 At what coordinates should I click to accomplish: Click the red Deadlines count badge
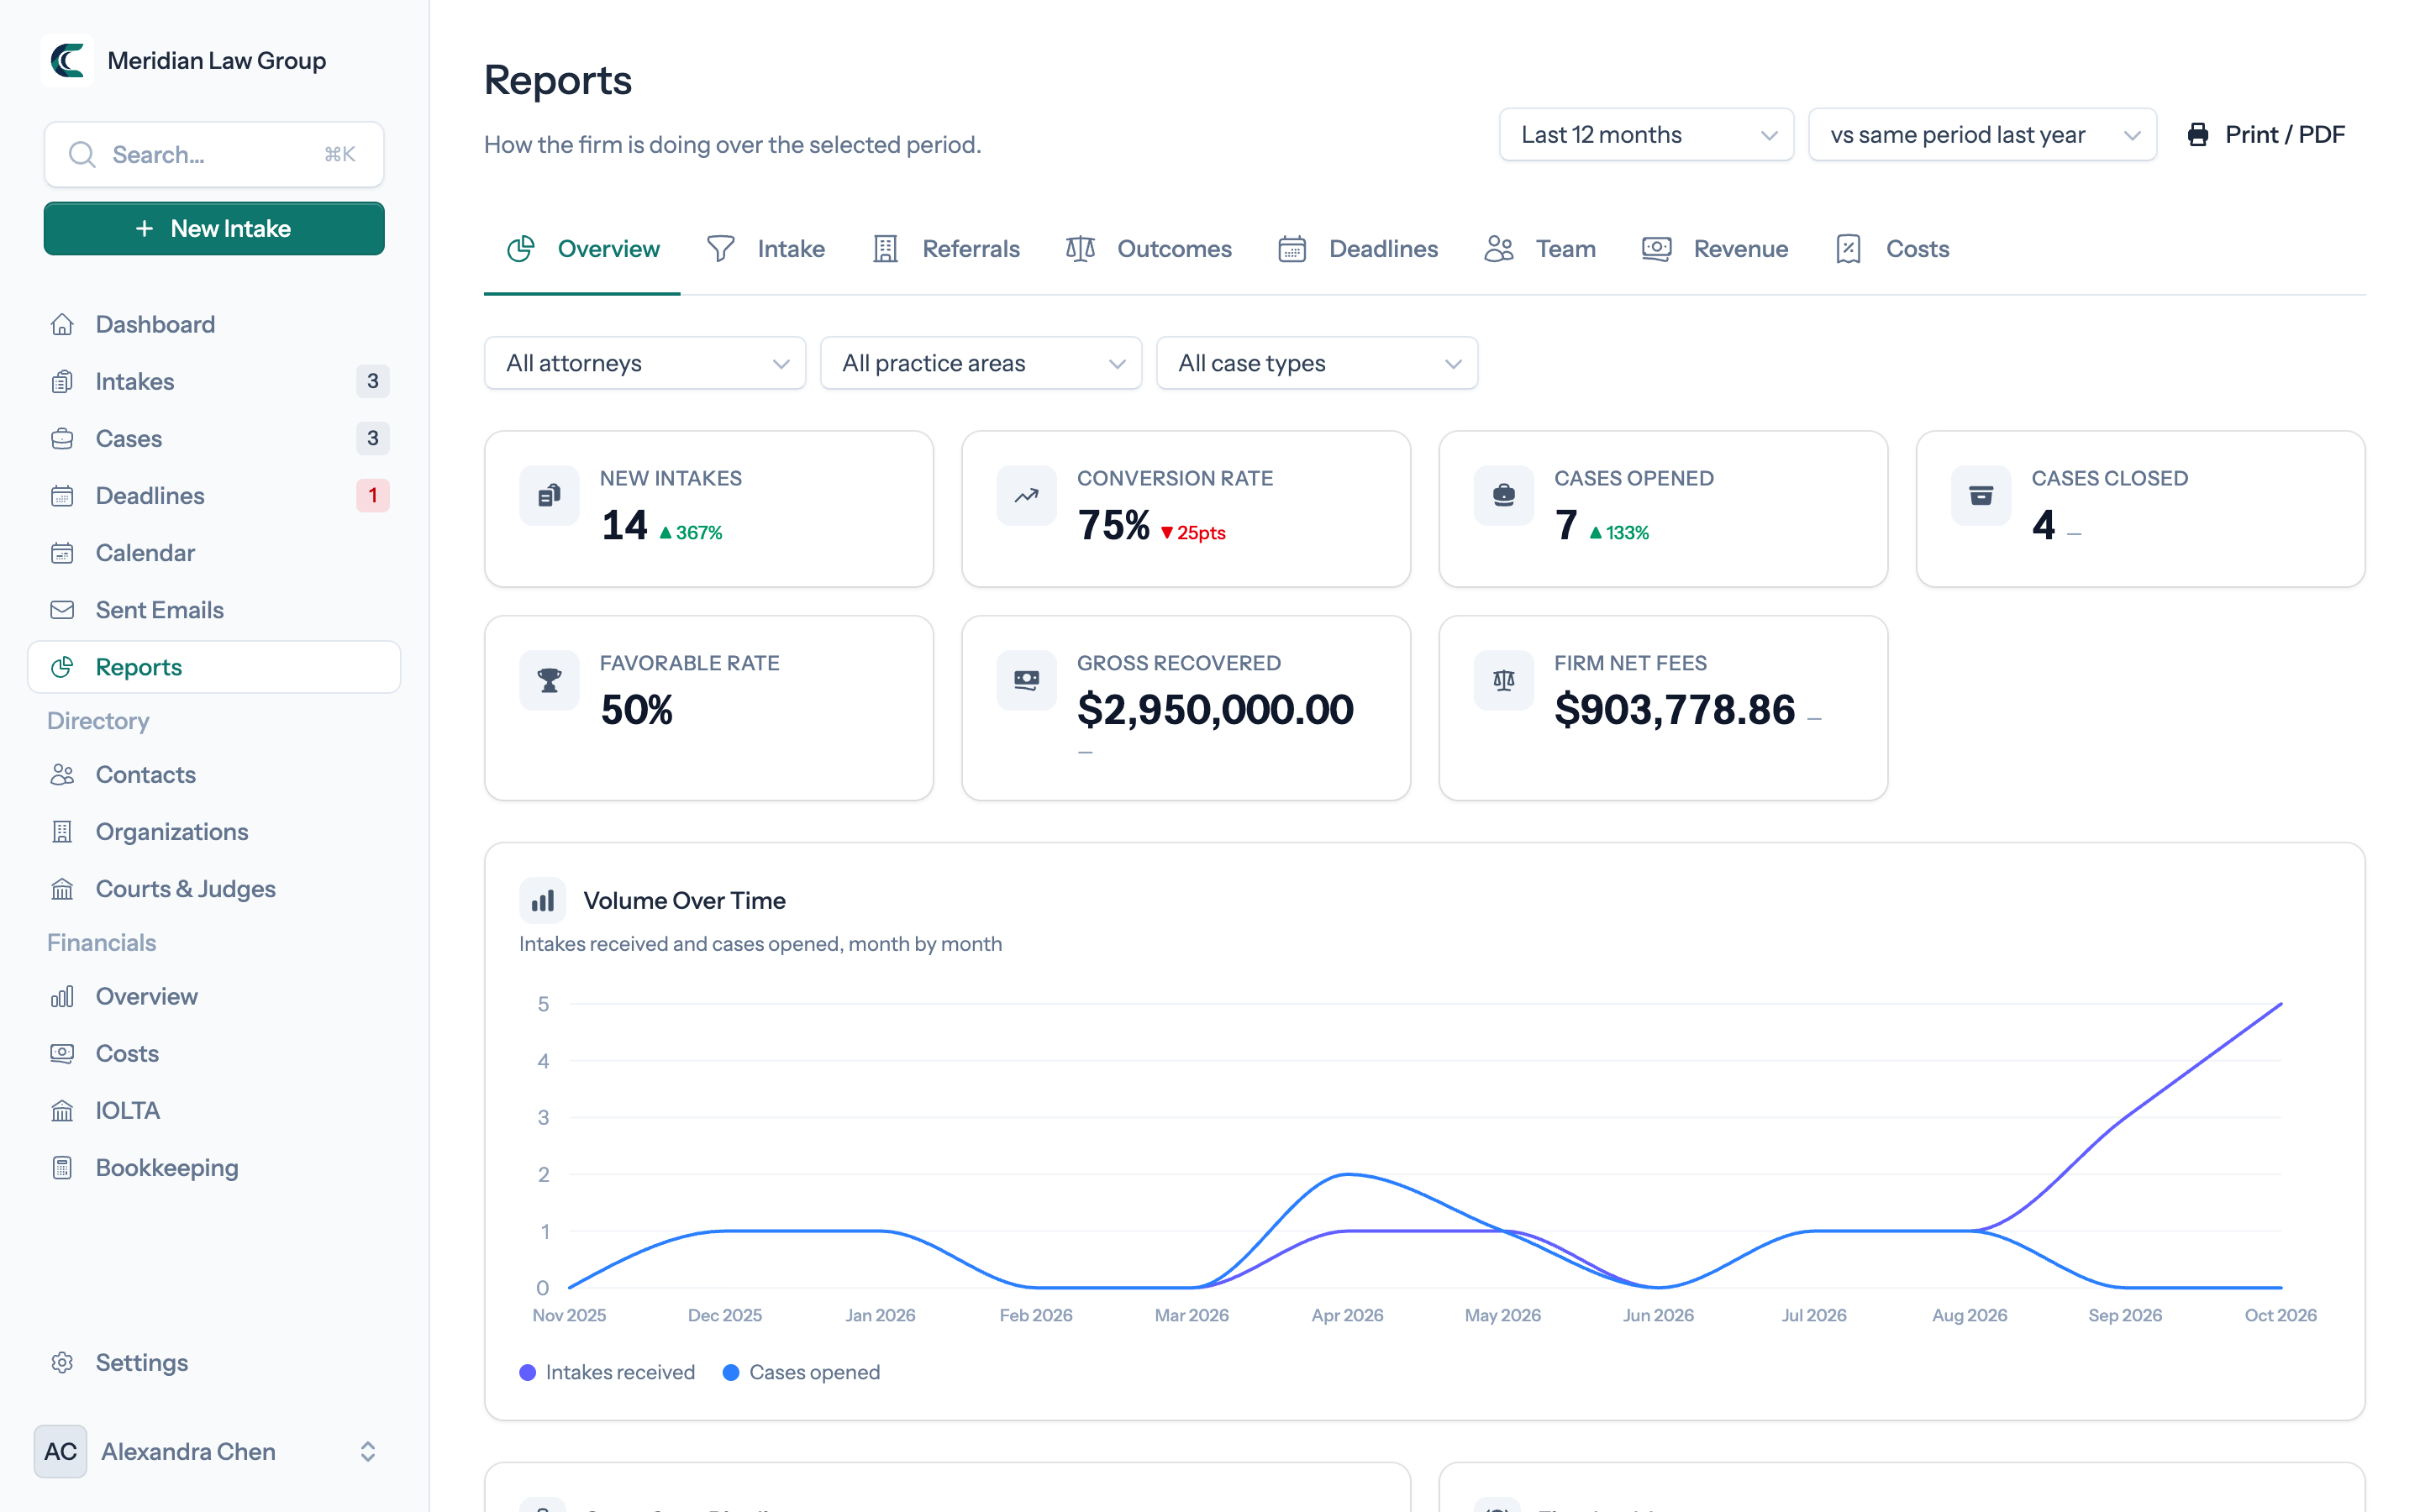pos(373,495)
